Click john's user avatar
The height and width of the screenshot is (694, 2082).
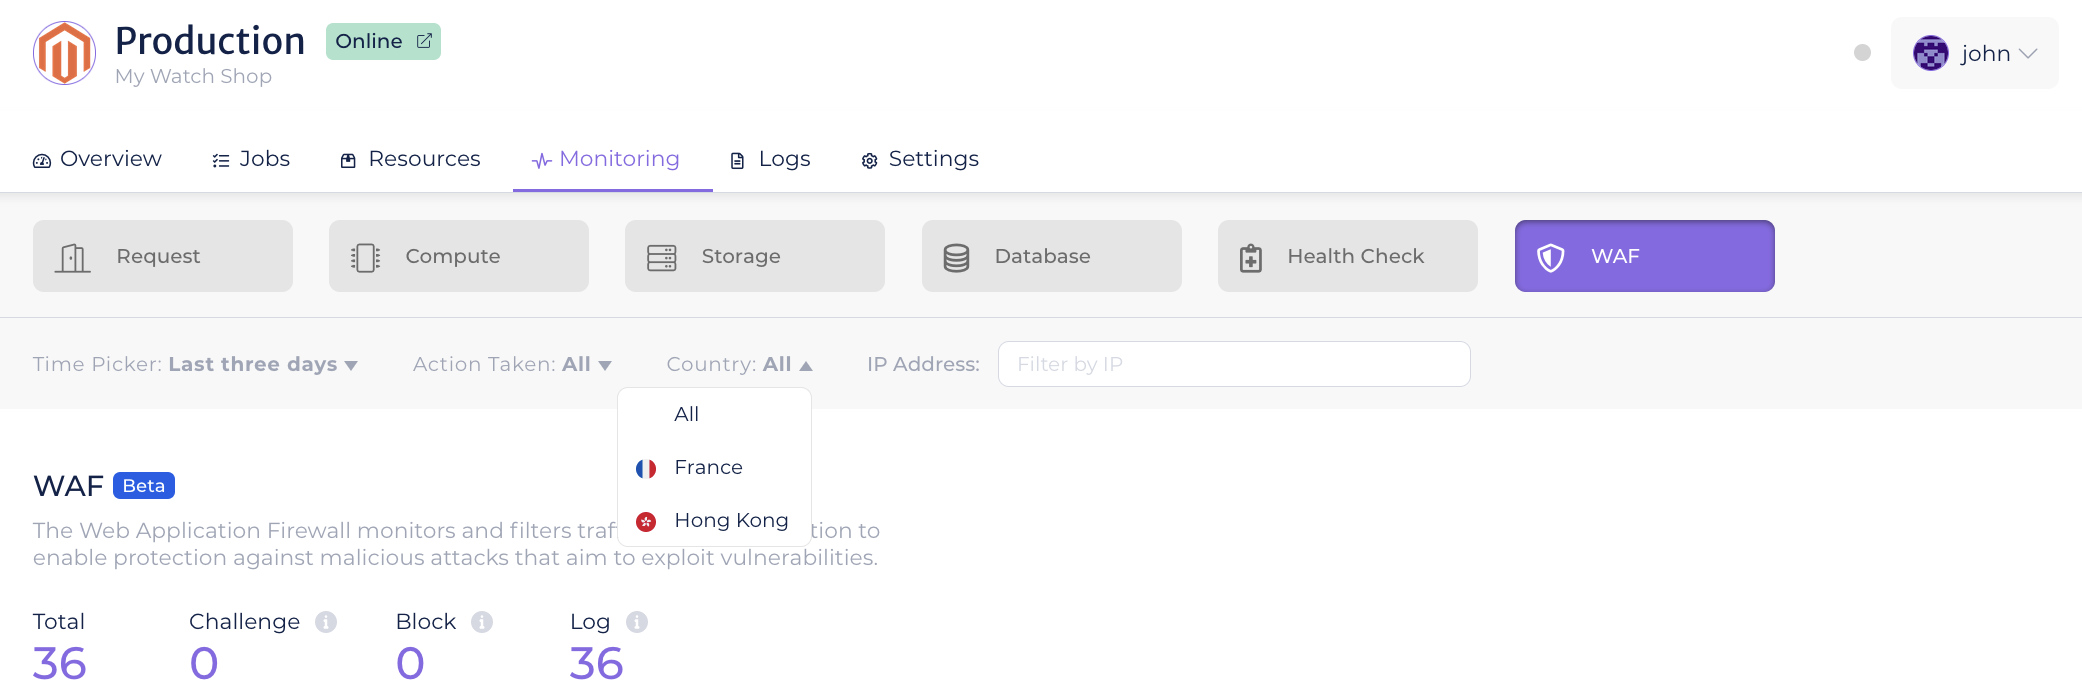pos(1930,53)
